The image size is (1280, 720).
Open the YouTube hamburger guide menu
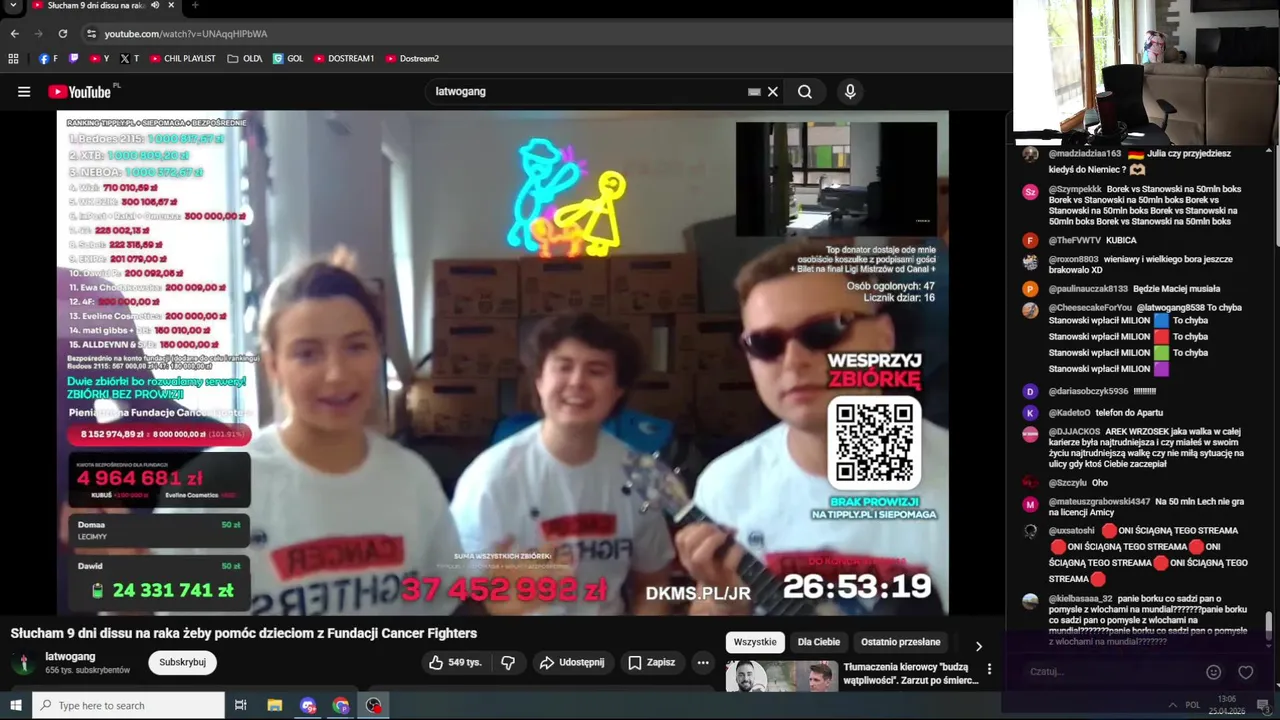tap(24, 92)
